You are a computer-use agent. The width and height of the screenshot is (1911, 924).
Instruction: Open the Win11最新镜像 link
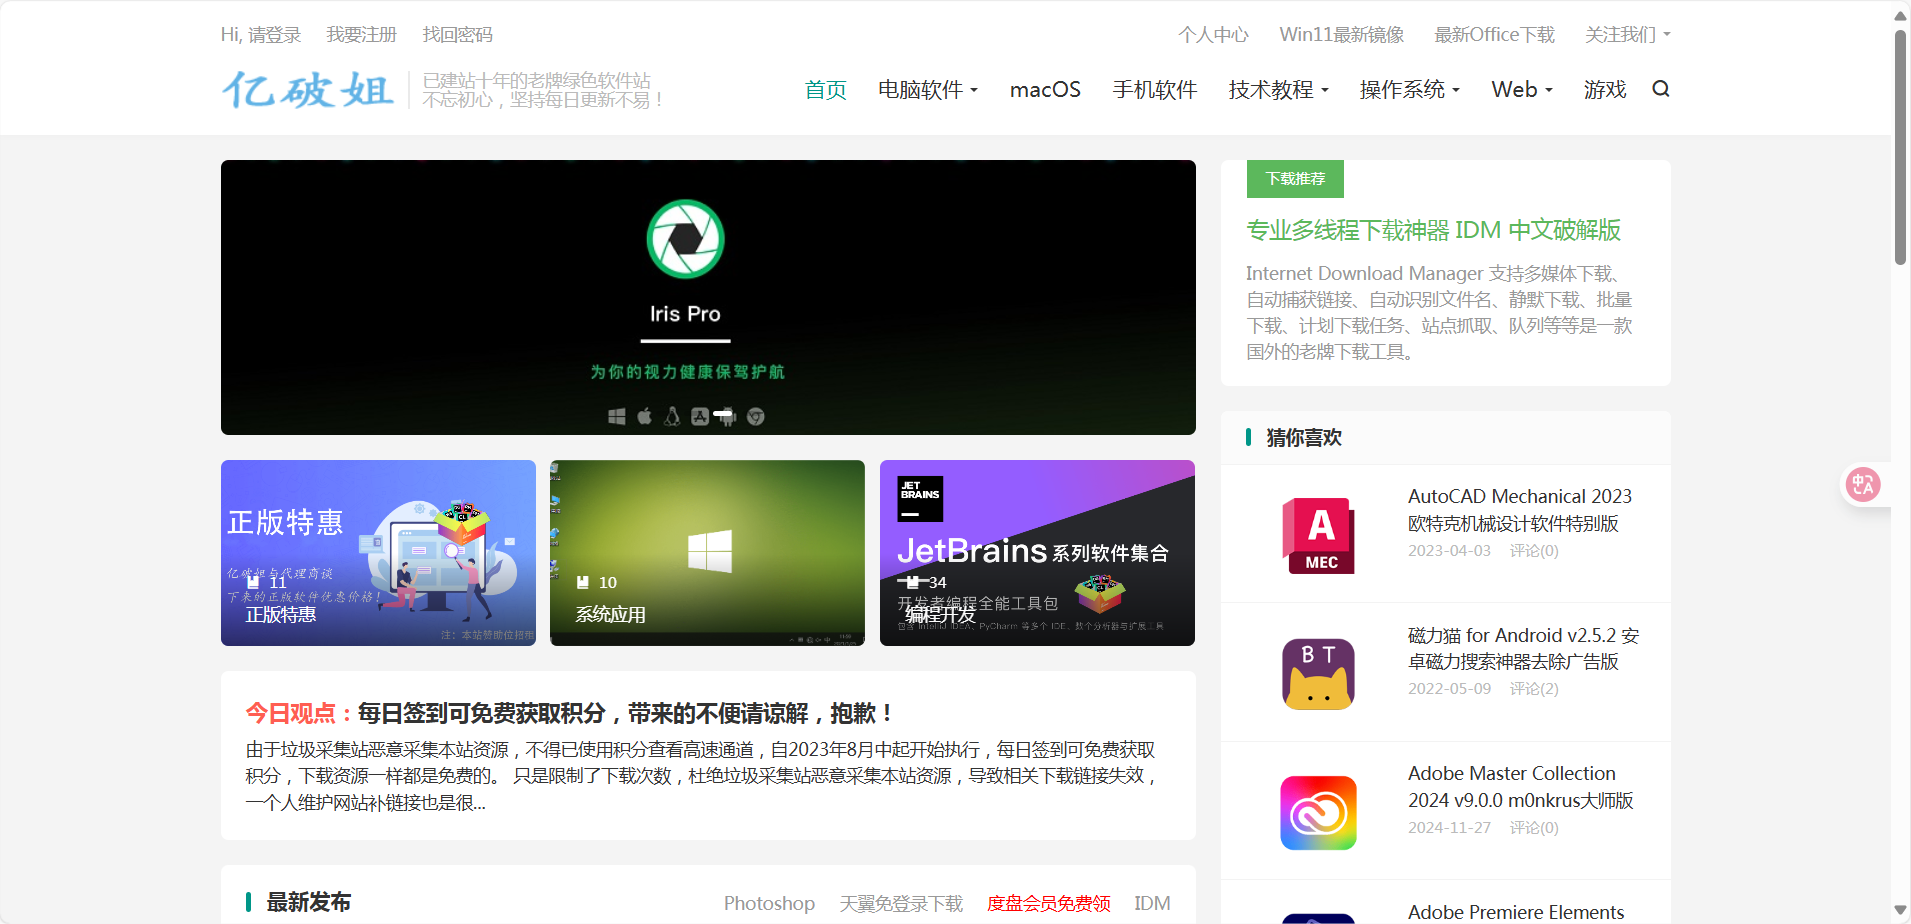[x=1342, y=35]
